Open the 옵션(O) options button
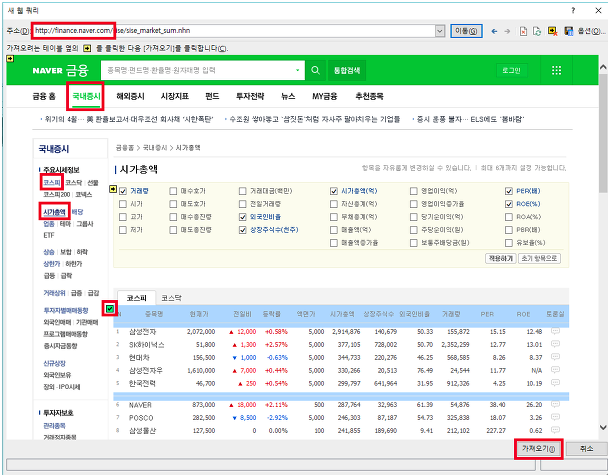610x476 pixels. pyautogui.click(x=591, y=31)
